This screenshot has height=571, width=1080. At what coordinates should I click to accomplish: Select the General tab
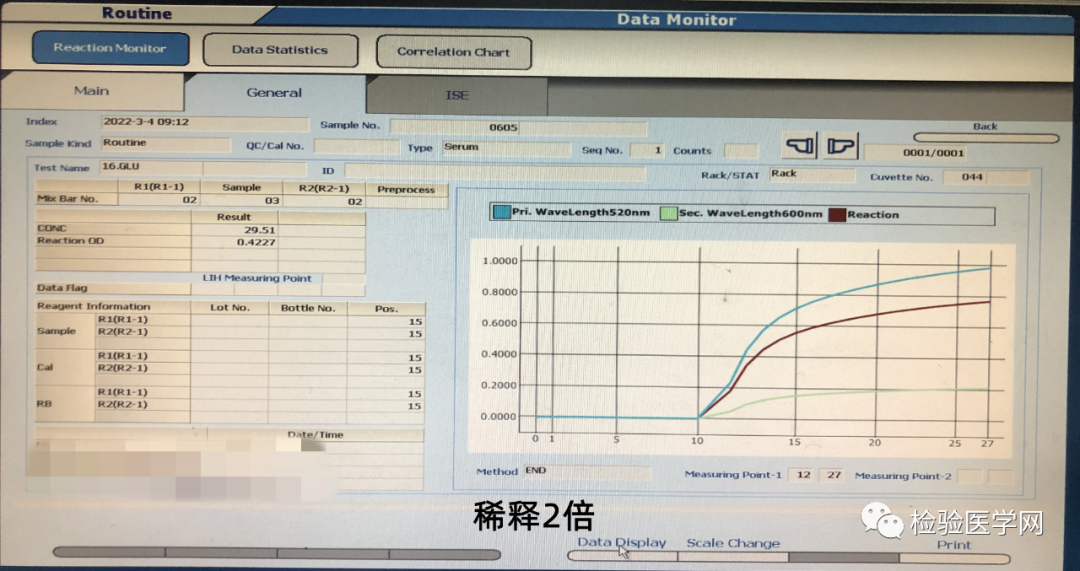tap(274, 93)
